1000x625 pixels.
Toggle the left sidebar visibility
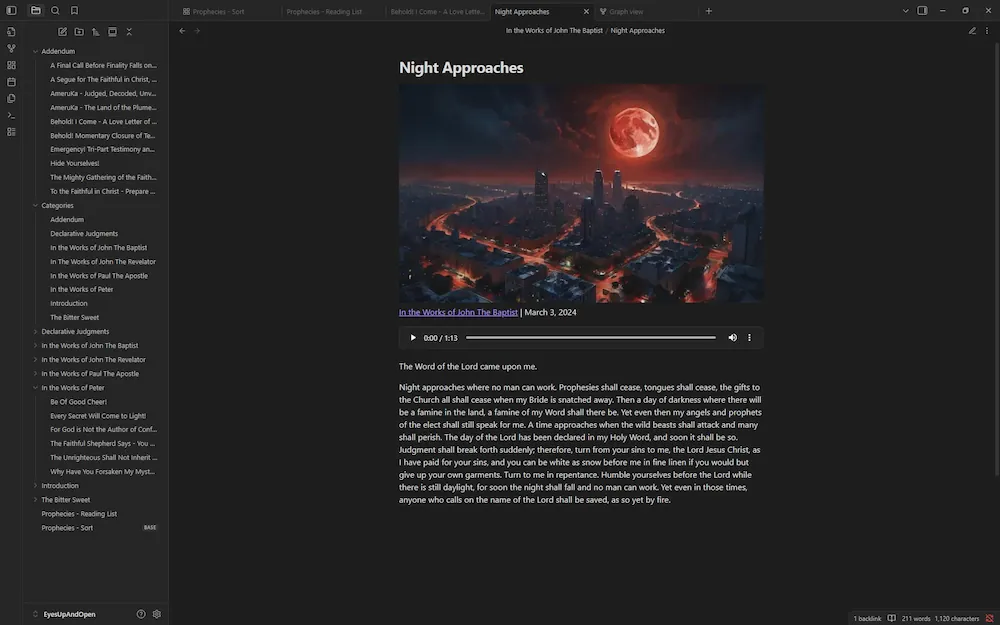(11, 10)
